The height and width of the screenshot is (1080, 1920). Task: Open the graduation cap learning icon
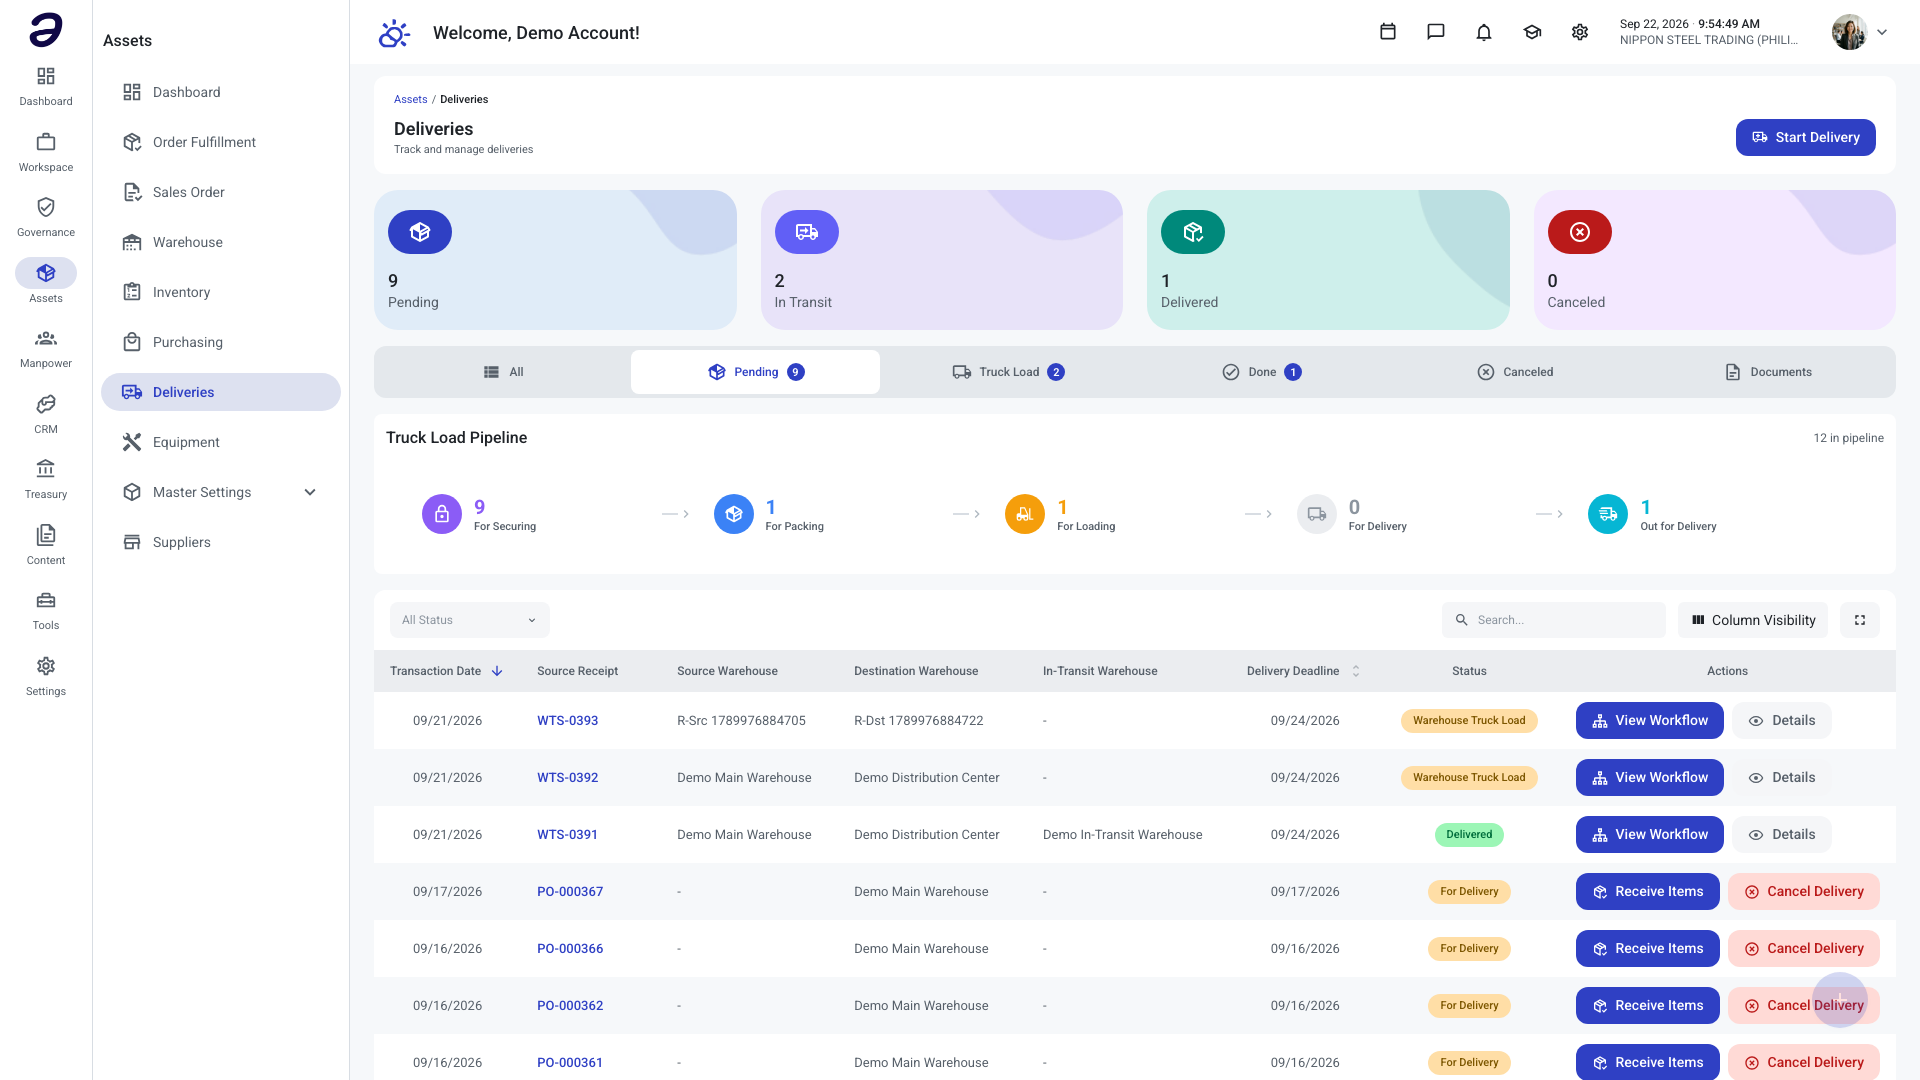click(x=1532, y=32)
